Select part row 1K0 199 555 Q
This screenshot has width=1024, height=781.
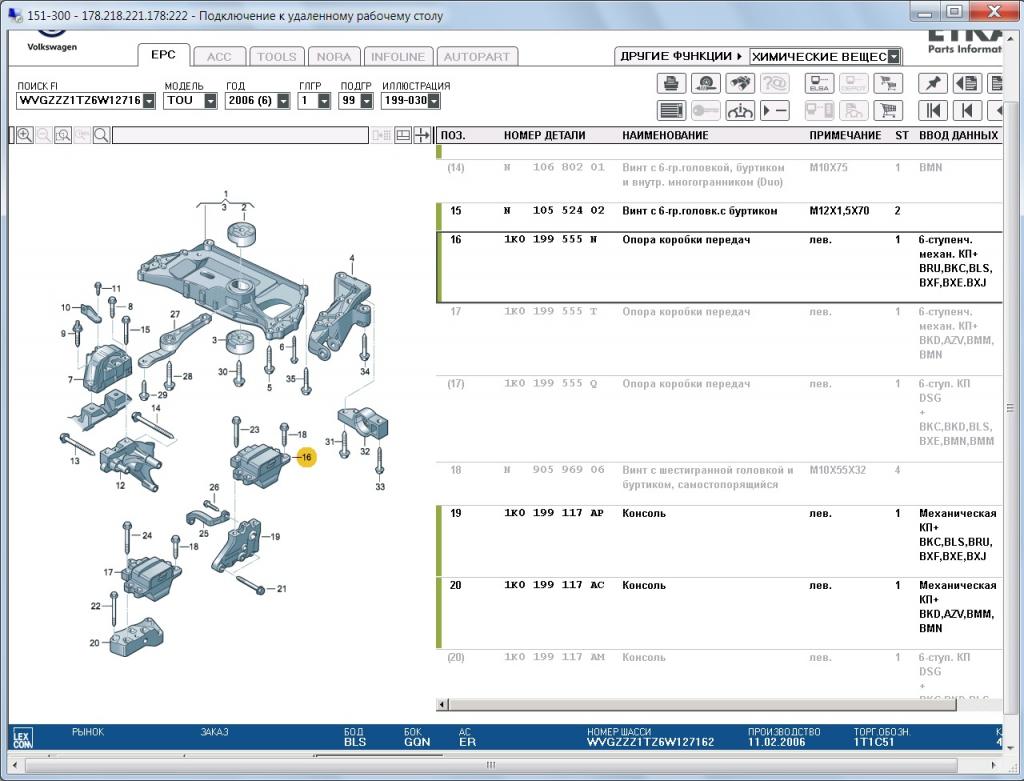pos(720,419)
